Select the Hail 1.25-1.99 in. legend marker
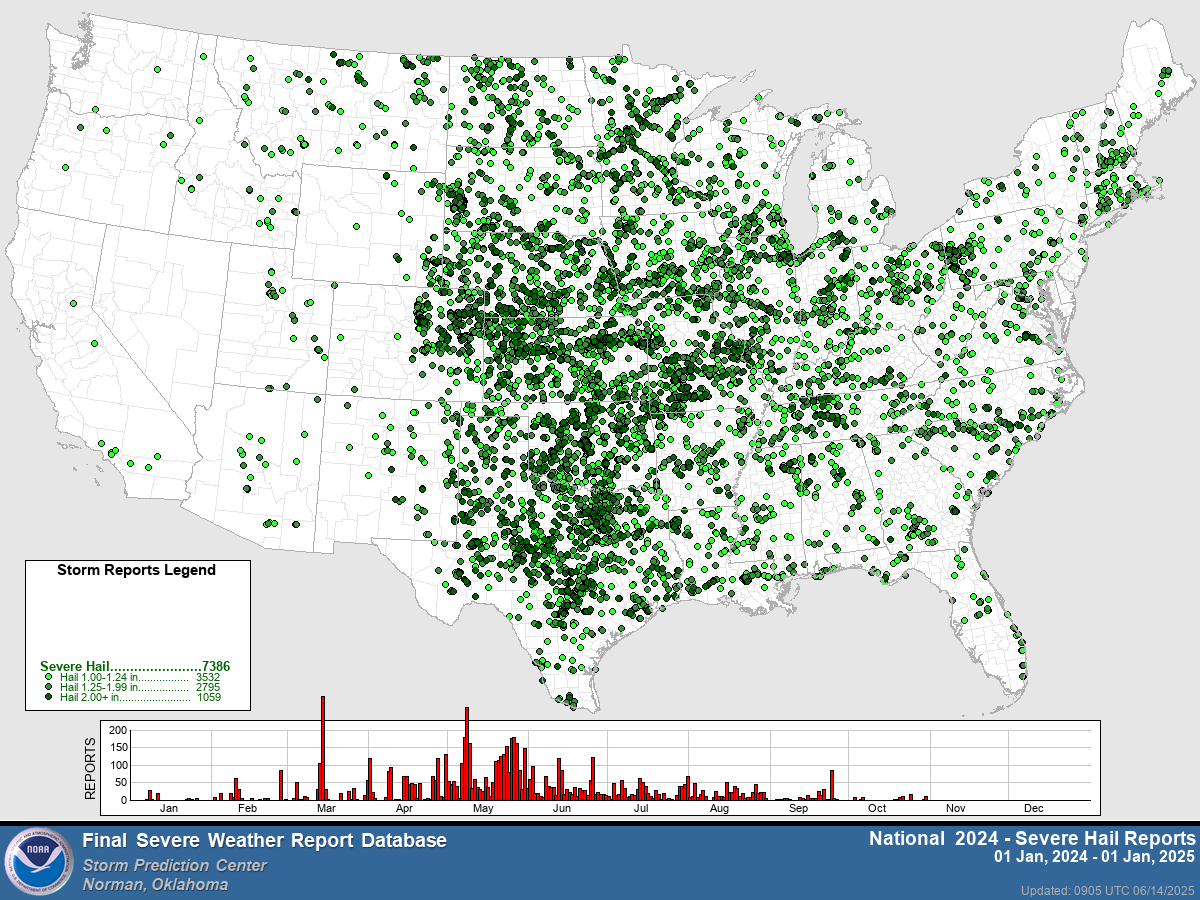1200x900 pixels. click(x=48, y=688)
